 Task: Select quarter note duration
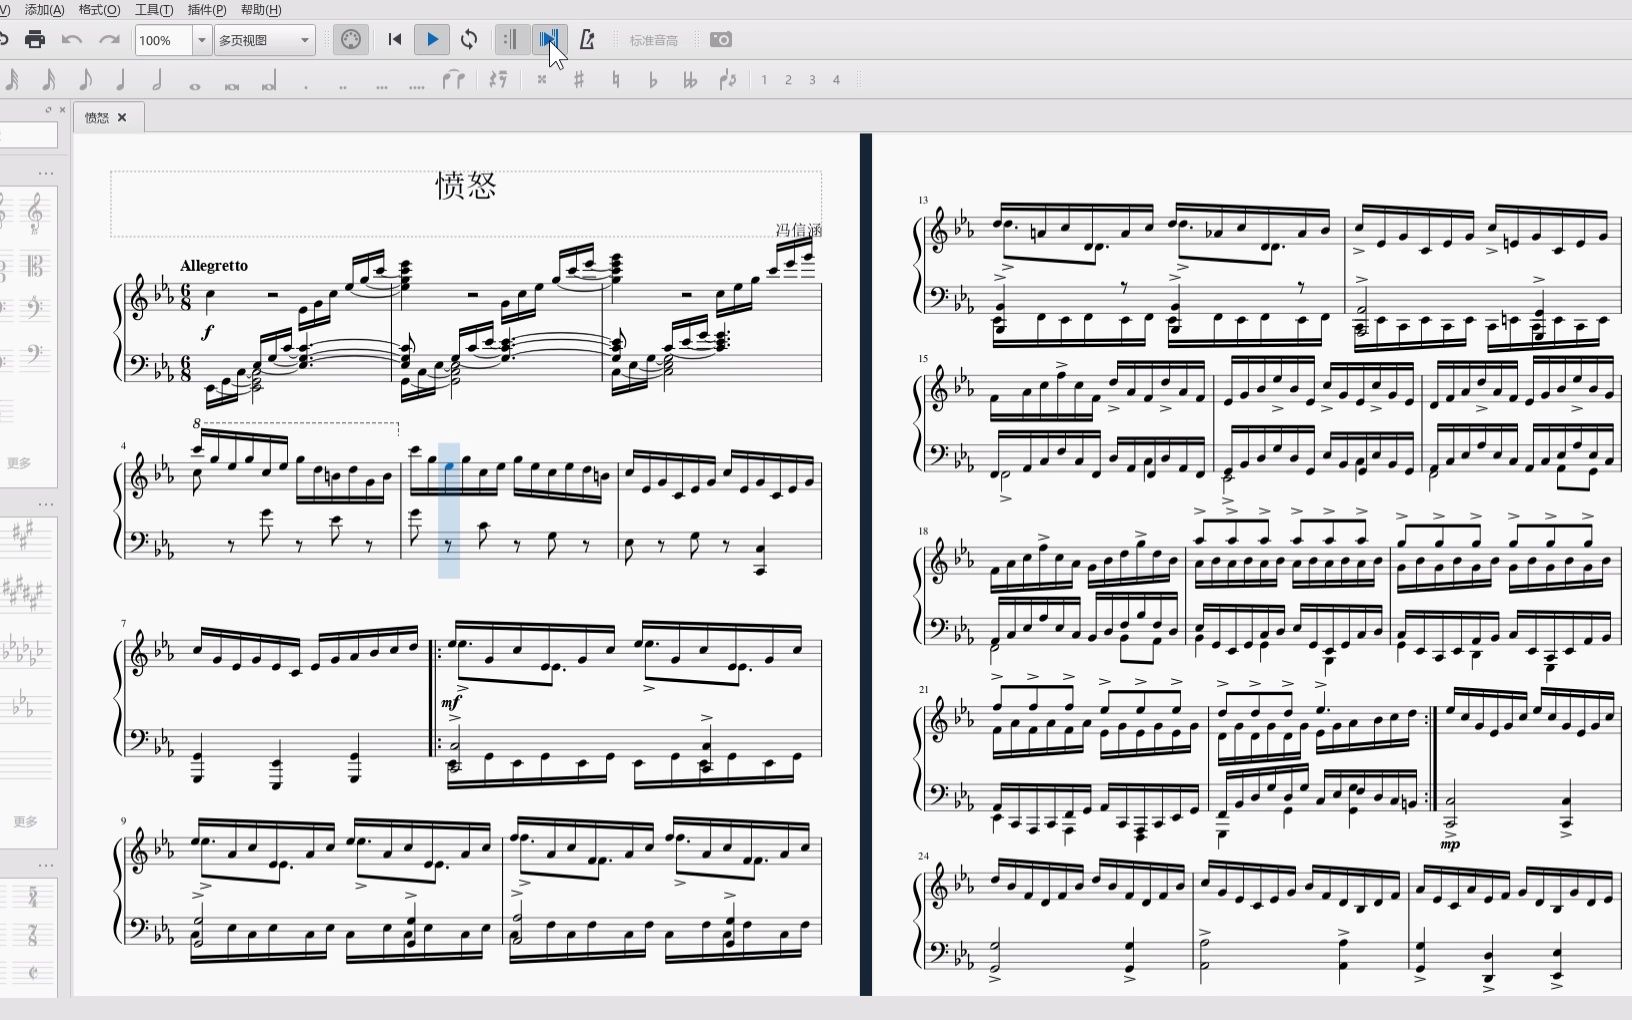(121, 80)
